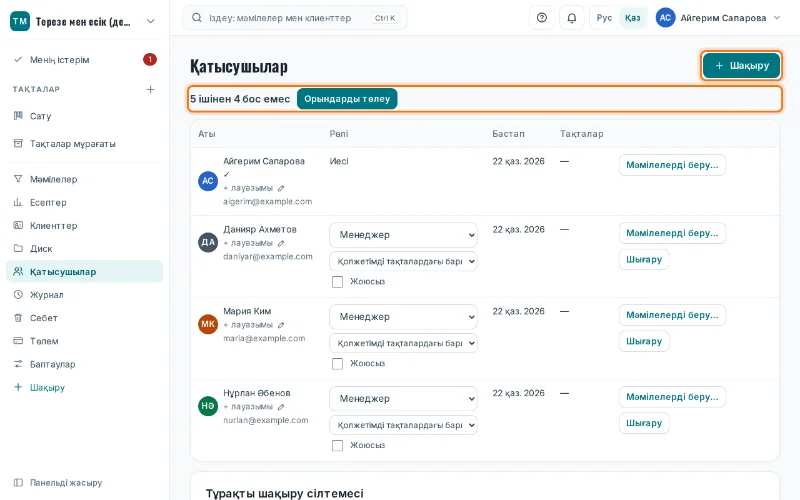Click Мәмілелерді беру for Данияр Ахметов
The image size is (800, 500).
point(672,233)
